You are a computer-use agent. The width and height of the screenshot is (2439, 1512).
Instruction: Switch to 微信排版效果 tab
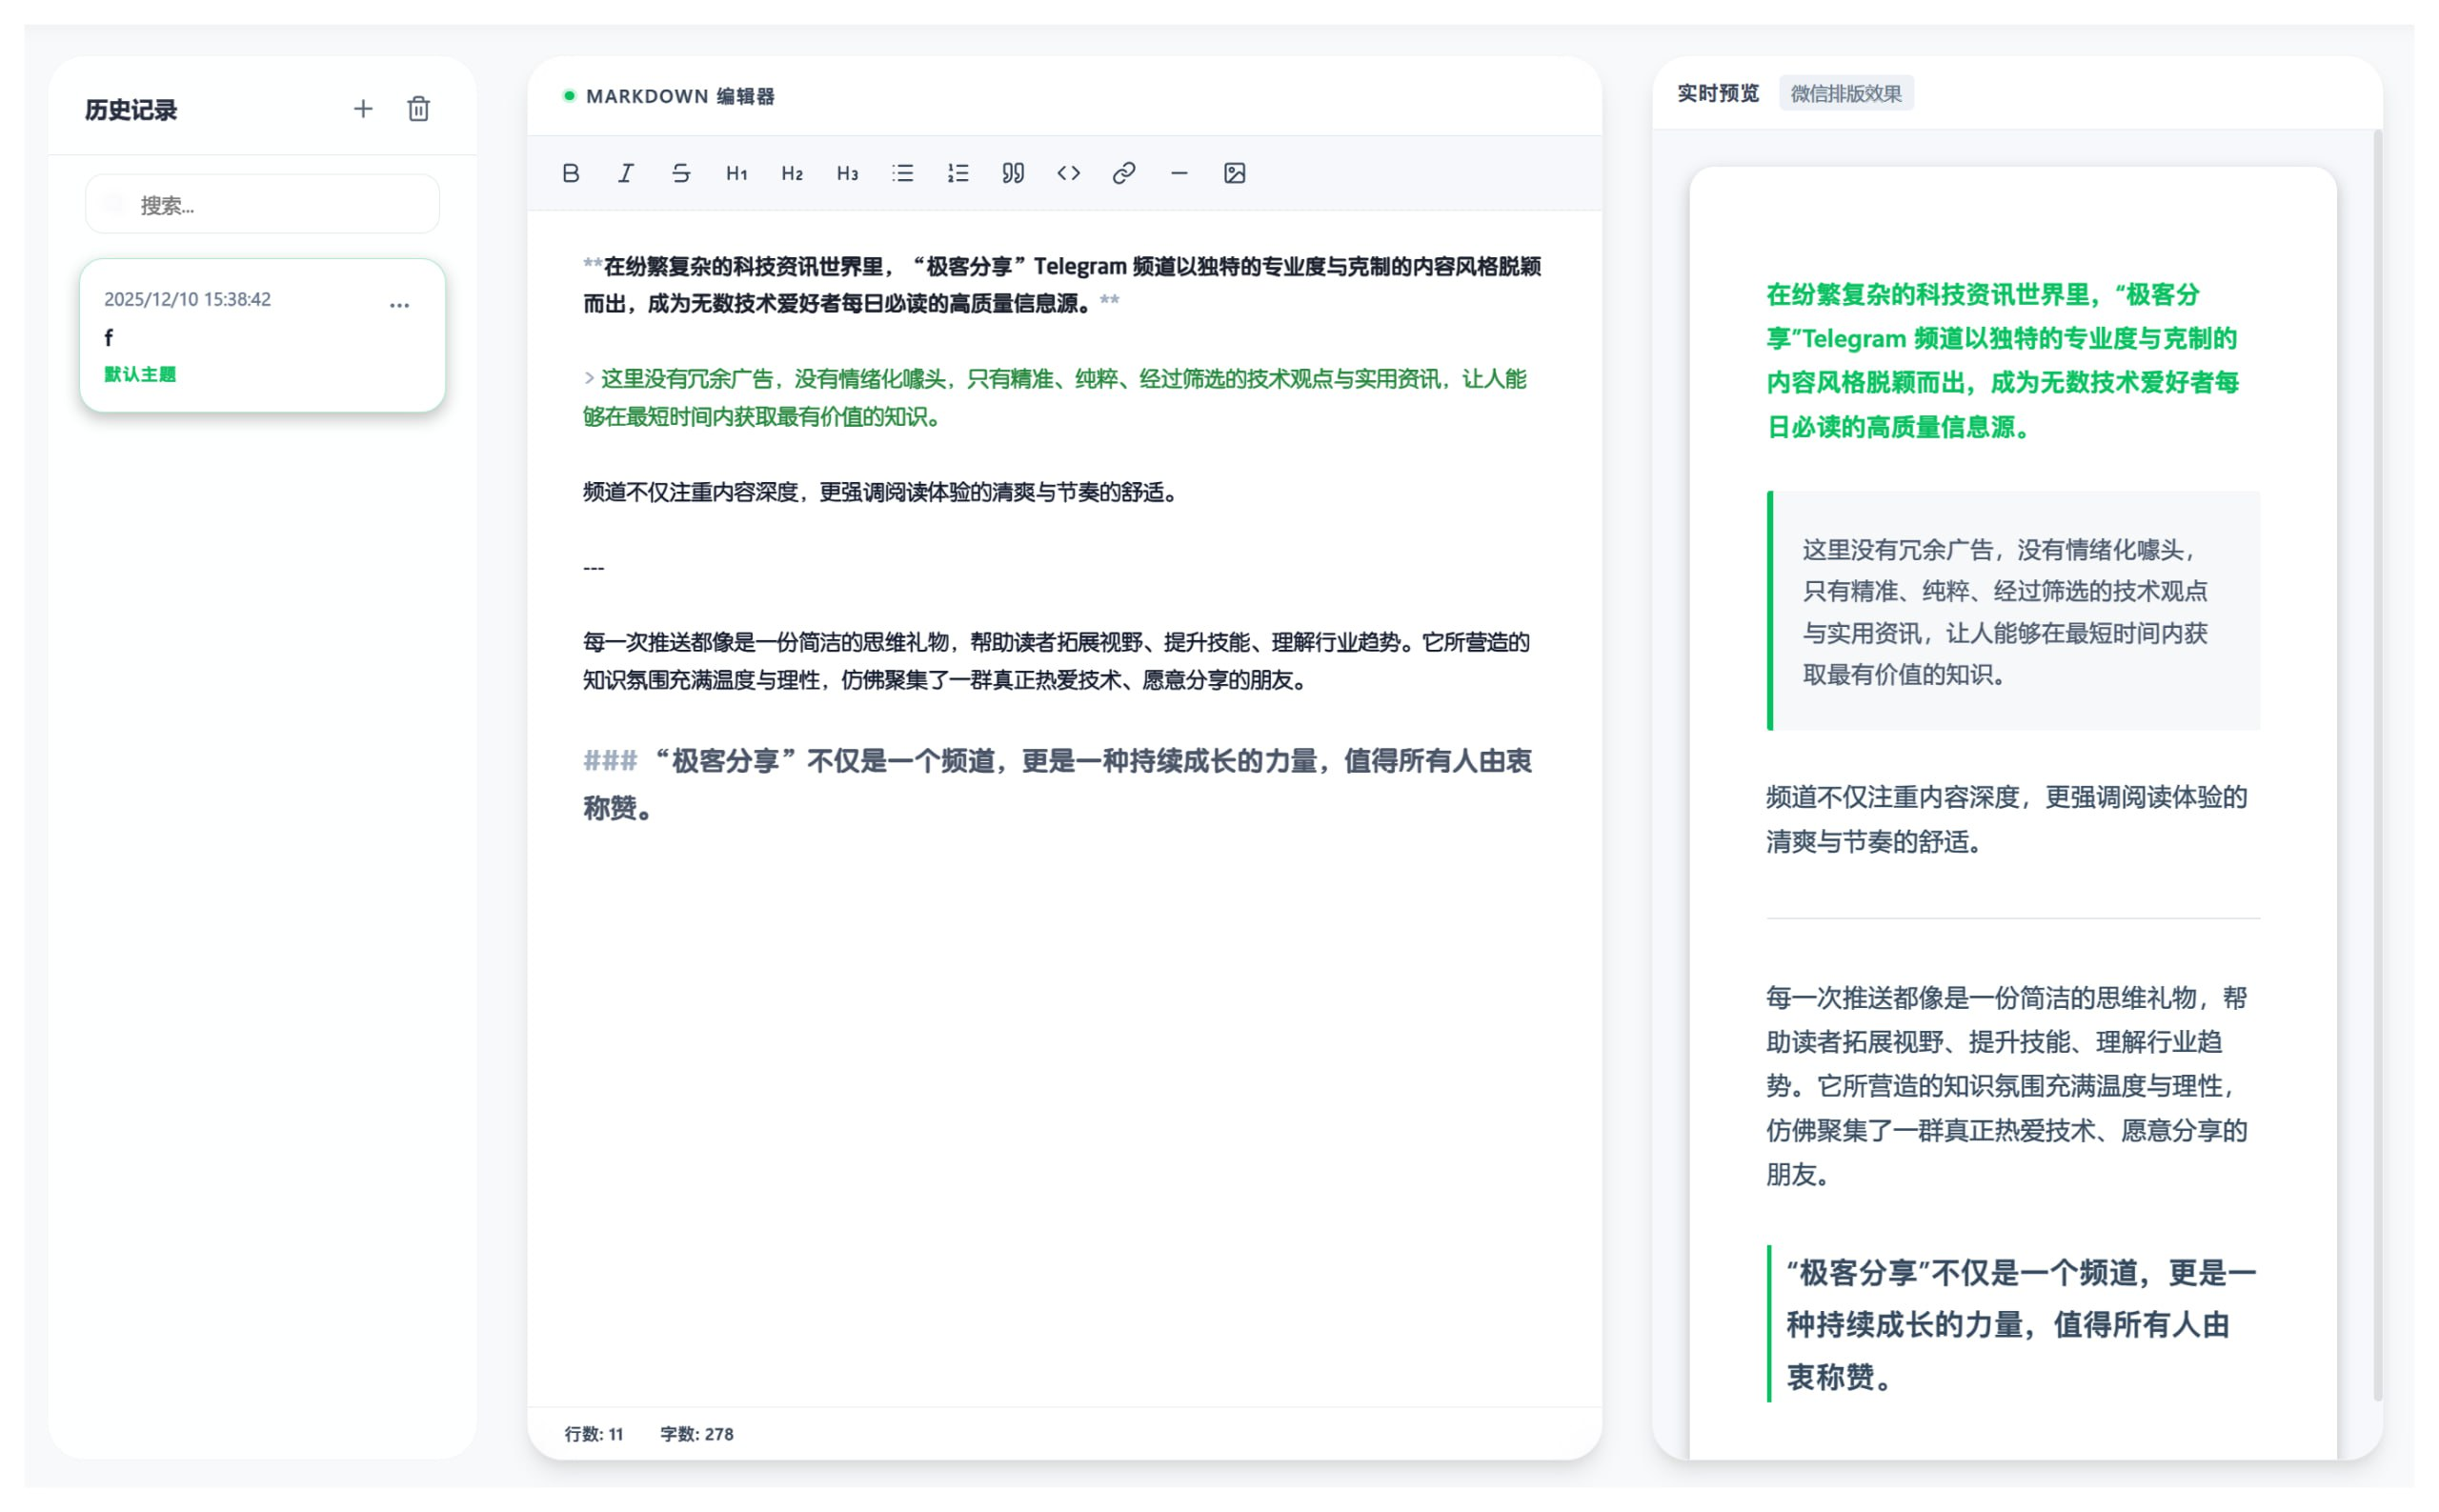click(1847, 93)
